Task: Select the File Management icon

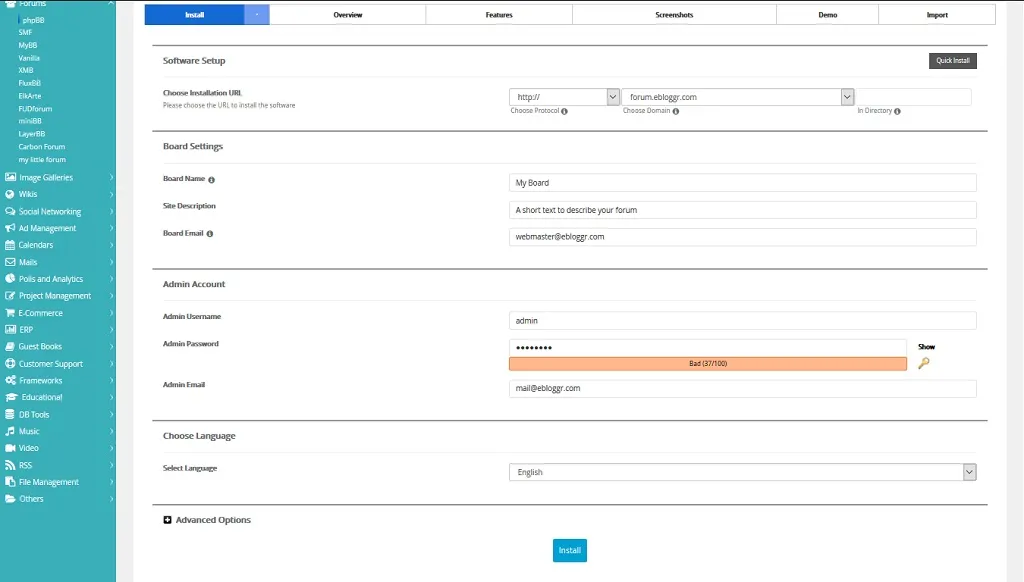Action: click(x=10, y=481)
